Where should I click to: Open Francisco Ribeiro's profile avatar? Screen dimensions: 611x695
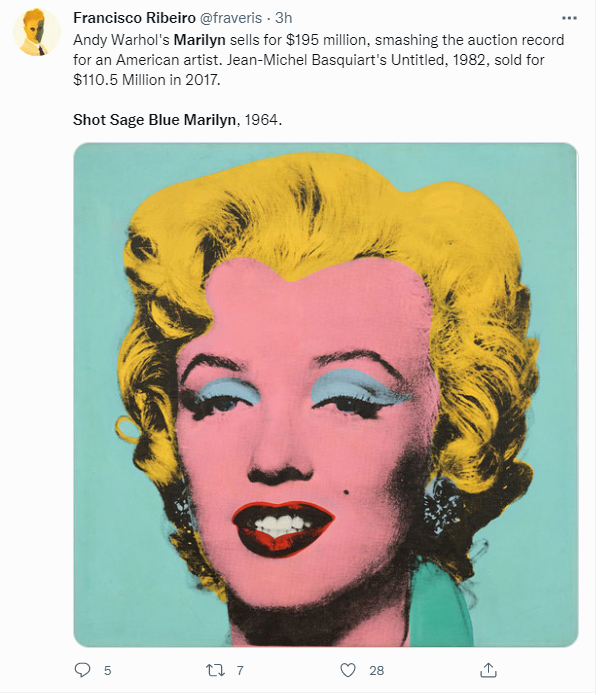click(37, 32)
